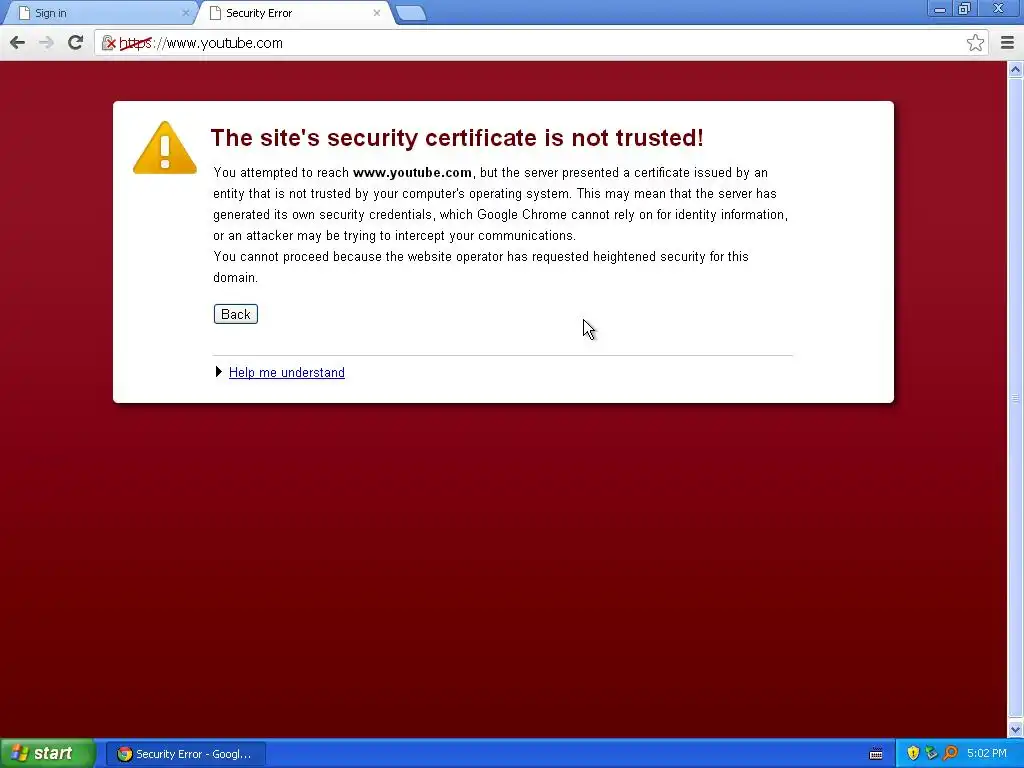Close the Security Error tab
Image resolution: width=1024 pixels, height=768 pixels.
pyautogui.click(x=377, y=13)
